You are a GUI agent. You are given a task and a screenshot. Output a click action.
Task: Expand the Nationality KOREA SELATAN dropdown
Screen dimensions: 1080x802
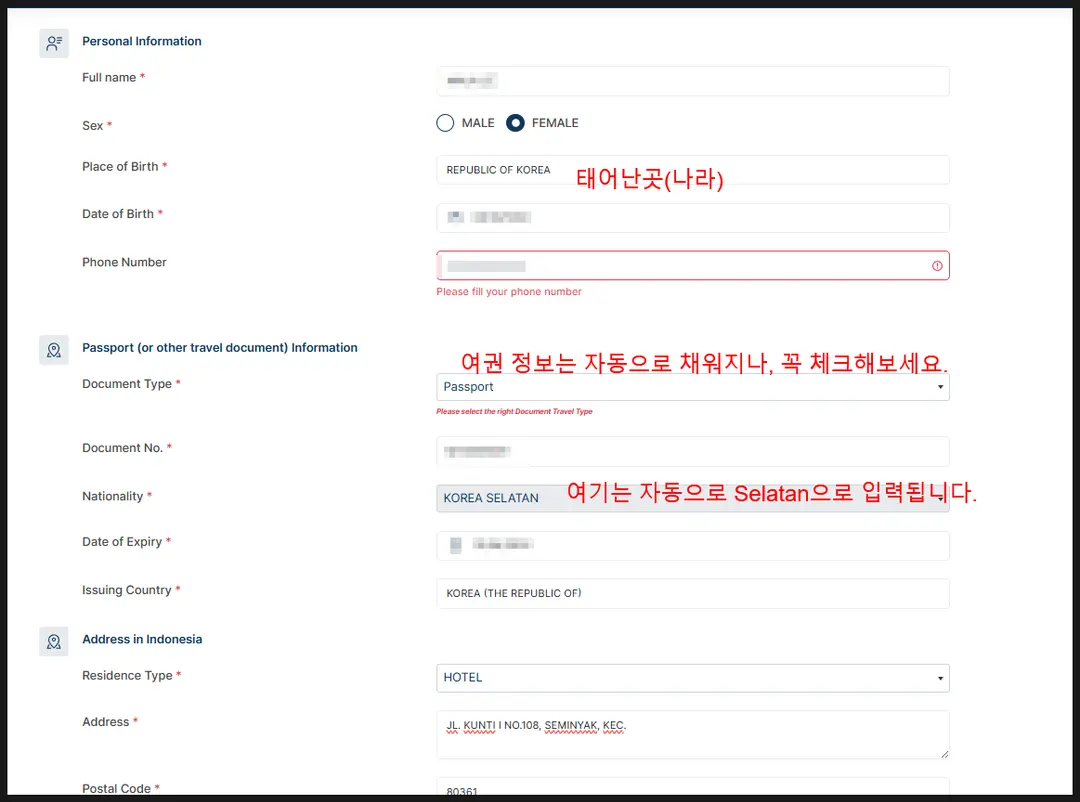(692, 498)
